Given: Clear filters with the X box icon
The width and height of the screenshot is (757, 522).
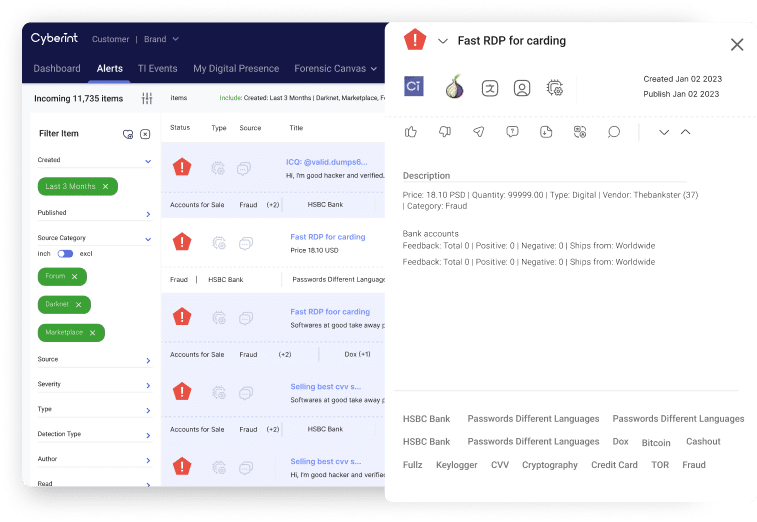Looking at the screenshot, I should point(145,134).
